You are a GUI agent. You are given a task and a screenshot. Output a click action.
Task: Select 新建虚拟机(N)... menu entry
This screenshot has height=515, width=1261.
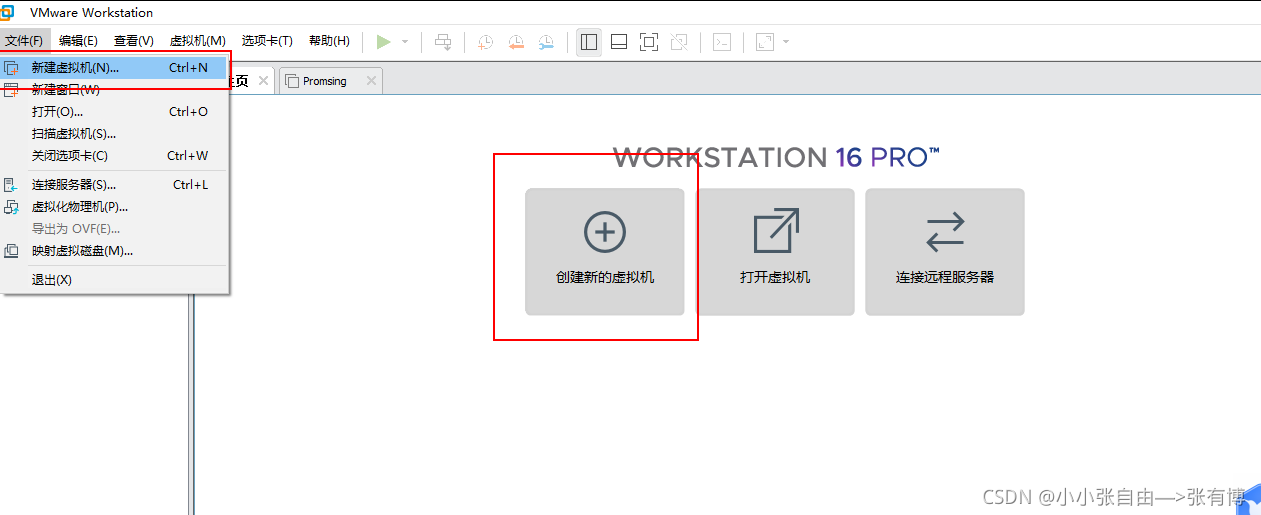tap(115, 68)
